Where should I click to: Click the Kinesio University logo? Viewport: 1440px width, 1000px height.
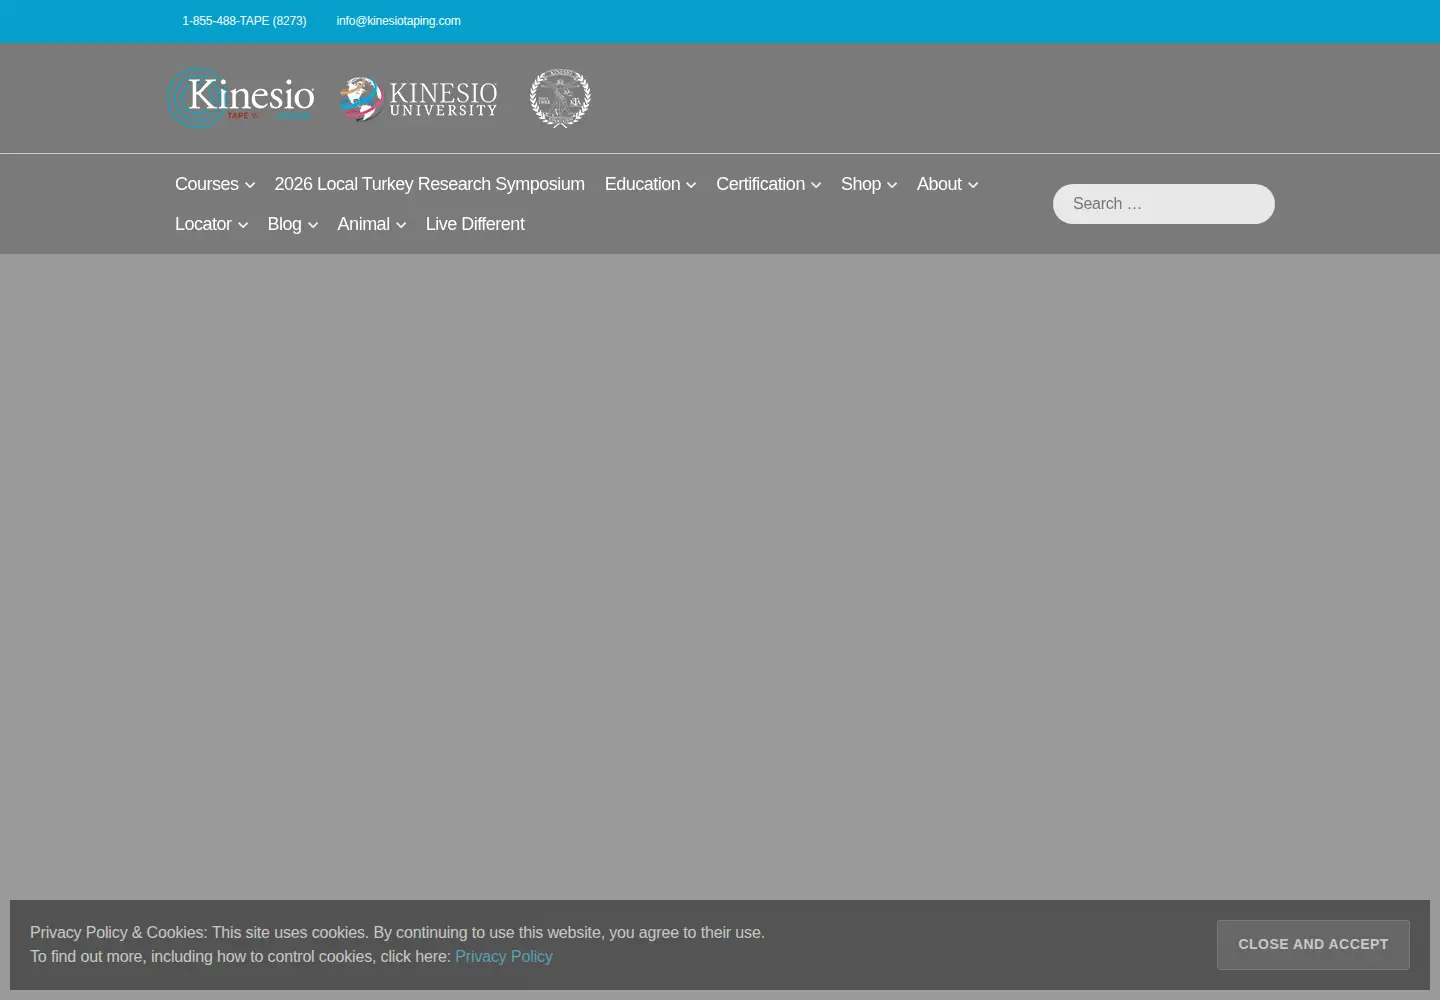418,99
